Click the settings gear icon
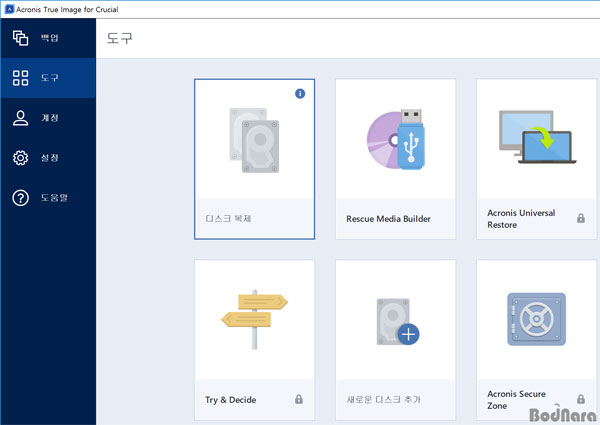The height and width of the screenshot is (425, 600). (20, 158)
